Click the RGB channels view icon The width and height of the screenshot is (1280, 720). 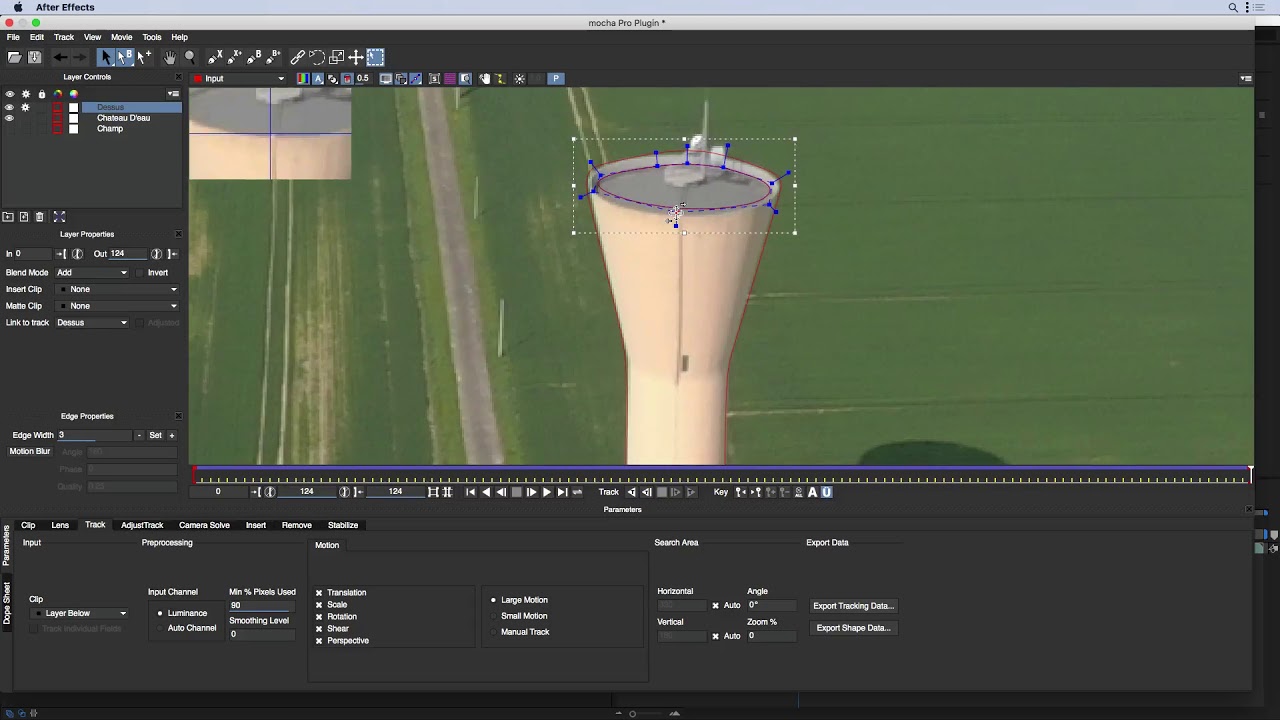[x=304, y=79]
